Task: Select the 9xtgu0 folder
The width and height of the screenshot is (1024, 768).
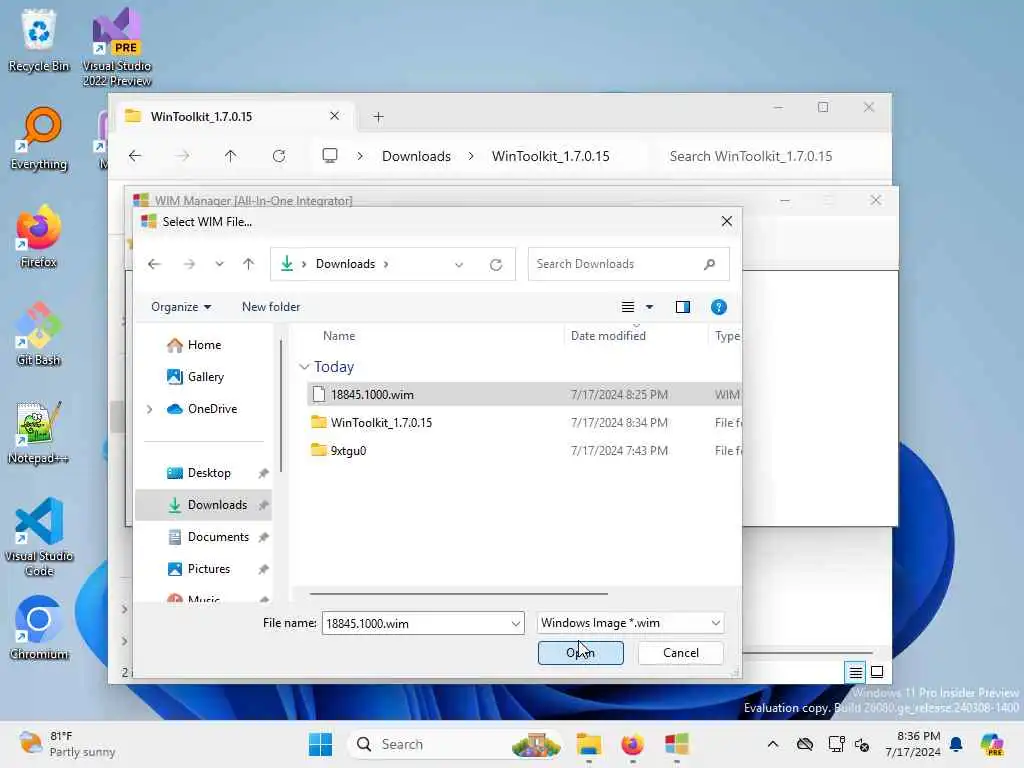Action: point(524,451)
